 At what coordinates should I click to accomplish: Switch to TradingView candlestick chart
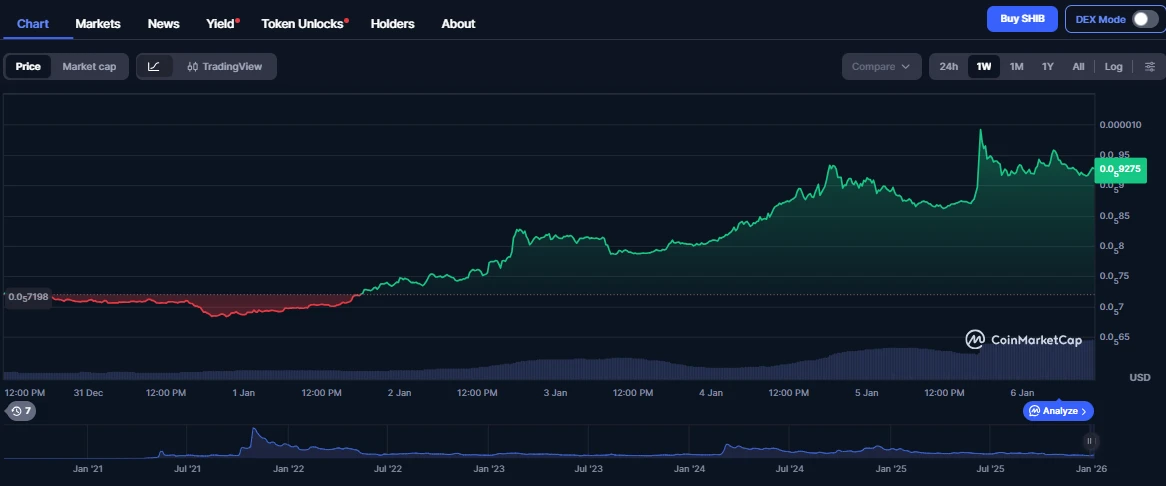(x=224, y=67)
